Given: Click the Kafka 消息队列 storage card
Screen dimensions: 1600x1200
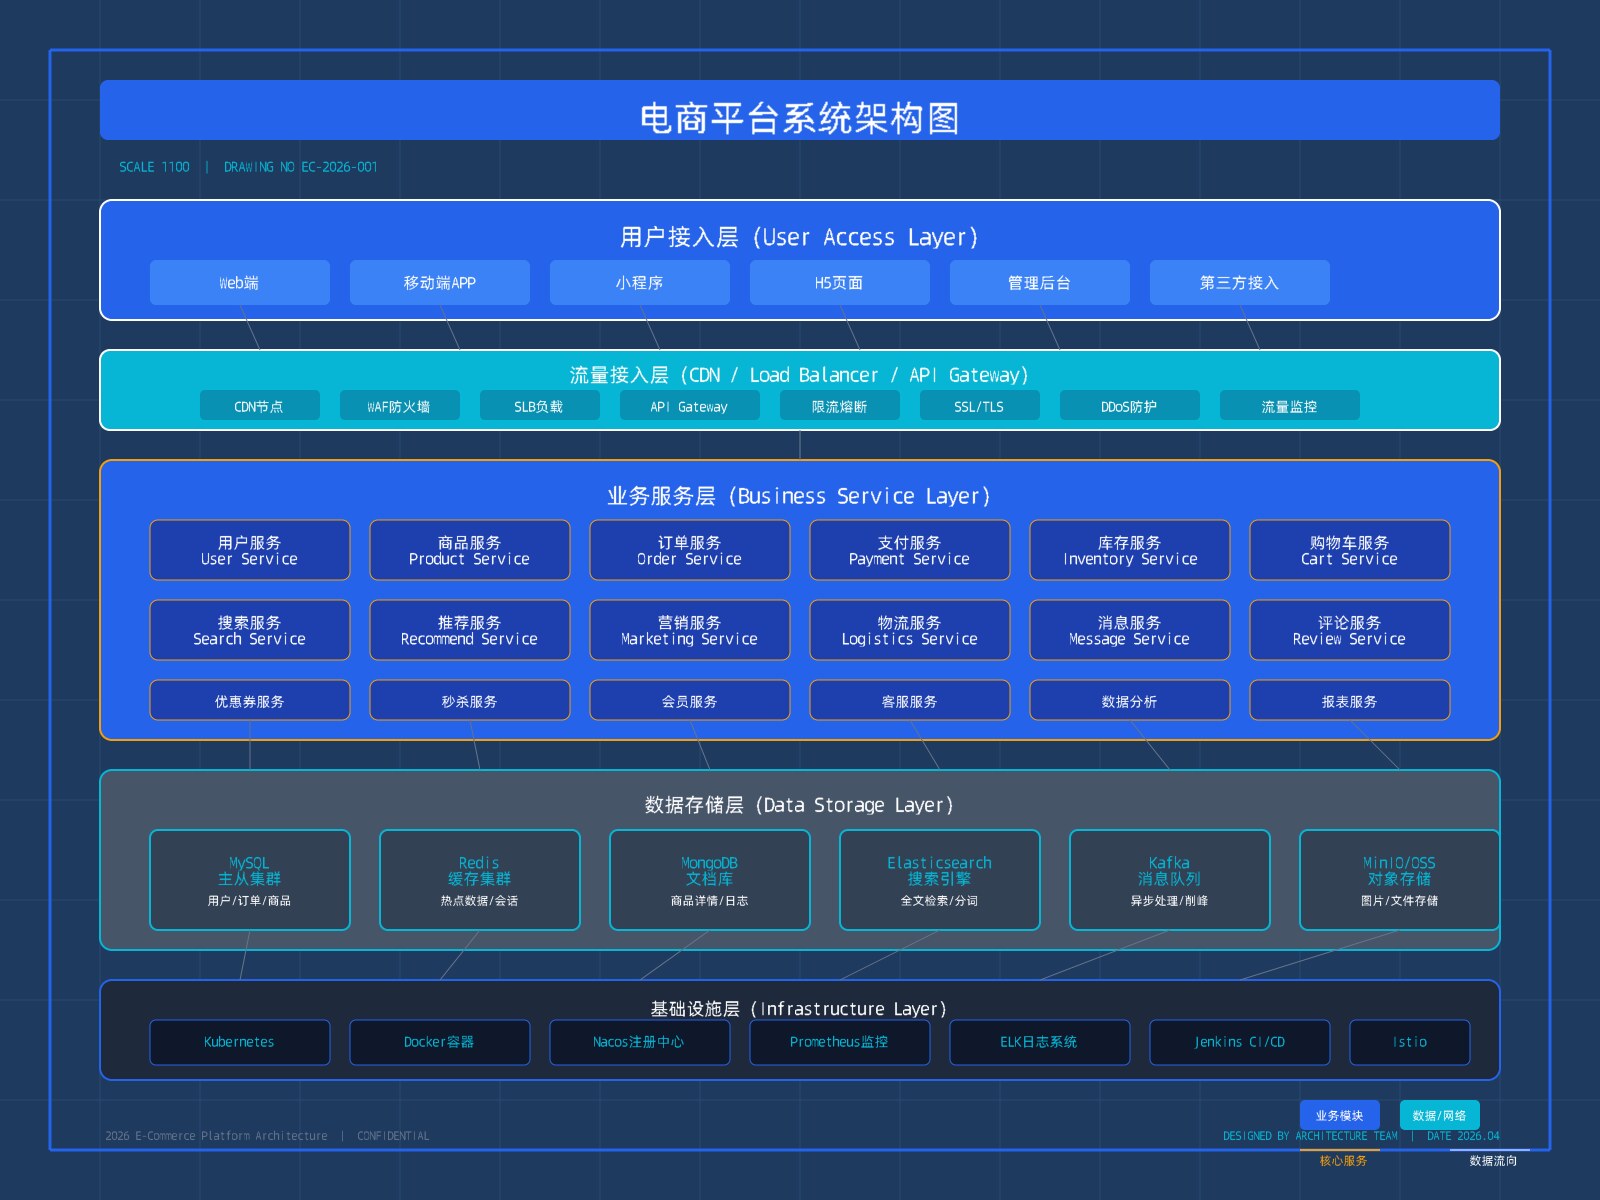Looking at the screenshot, I should click(x=1170, y=880).
